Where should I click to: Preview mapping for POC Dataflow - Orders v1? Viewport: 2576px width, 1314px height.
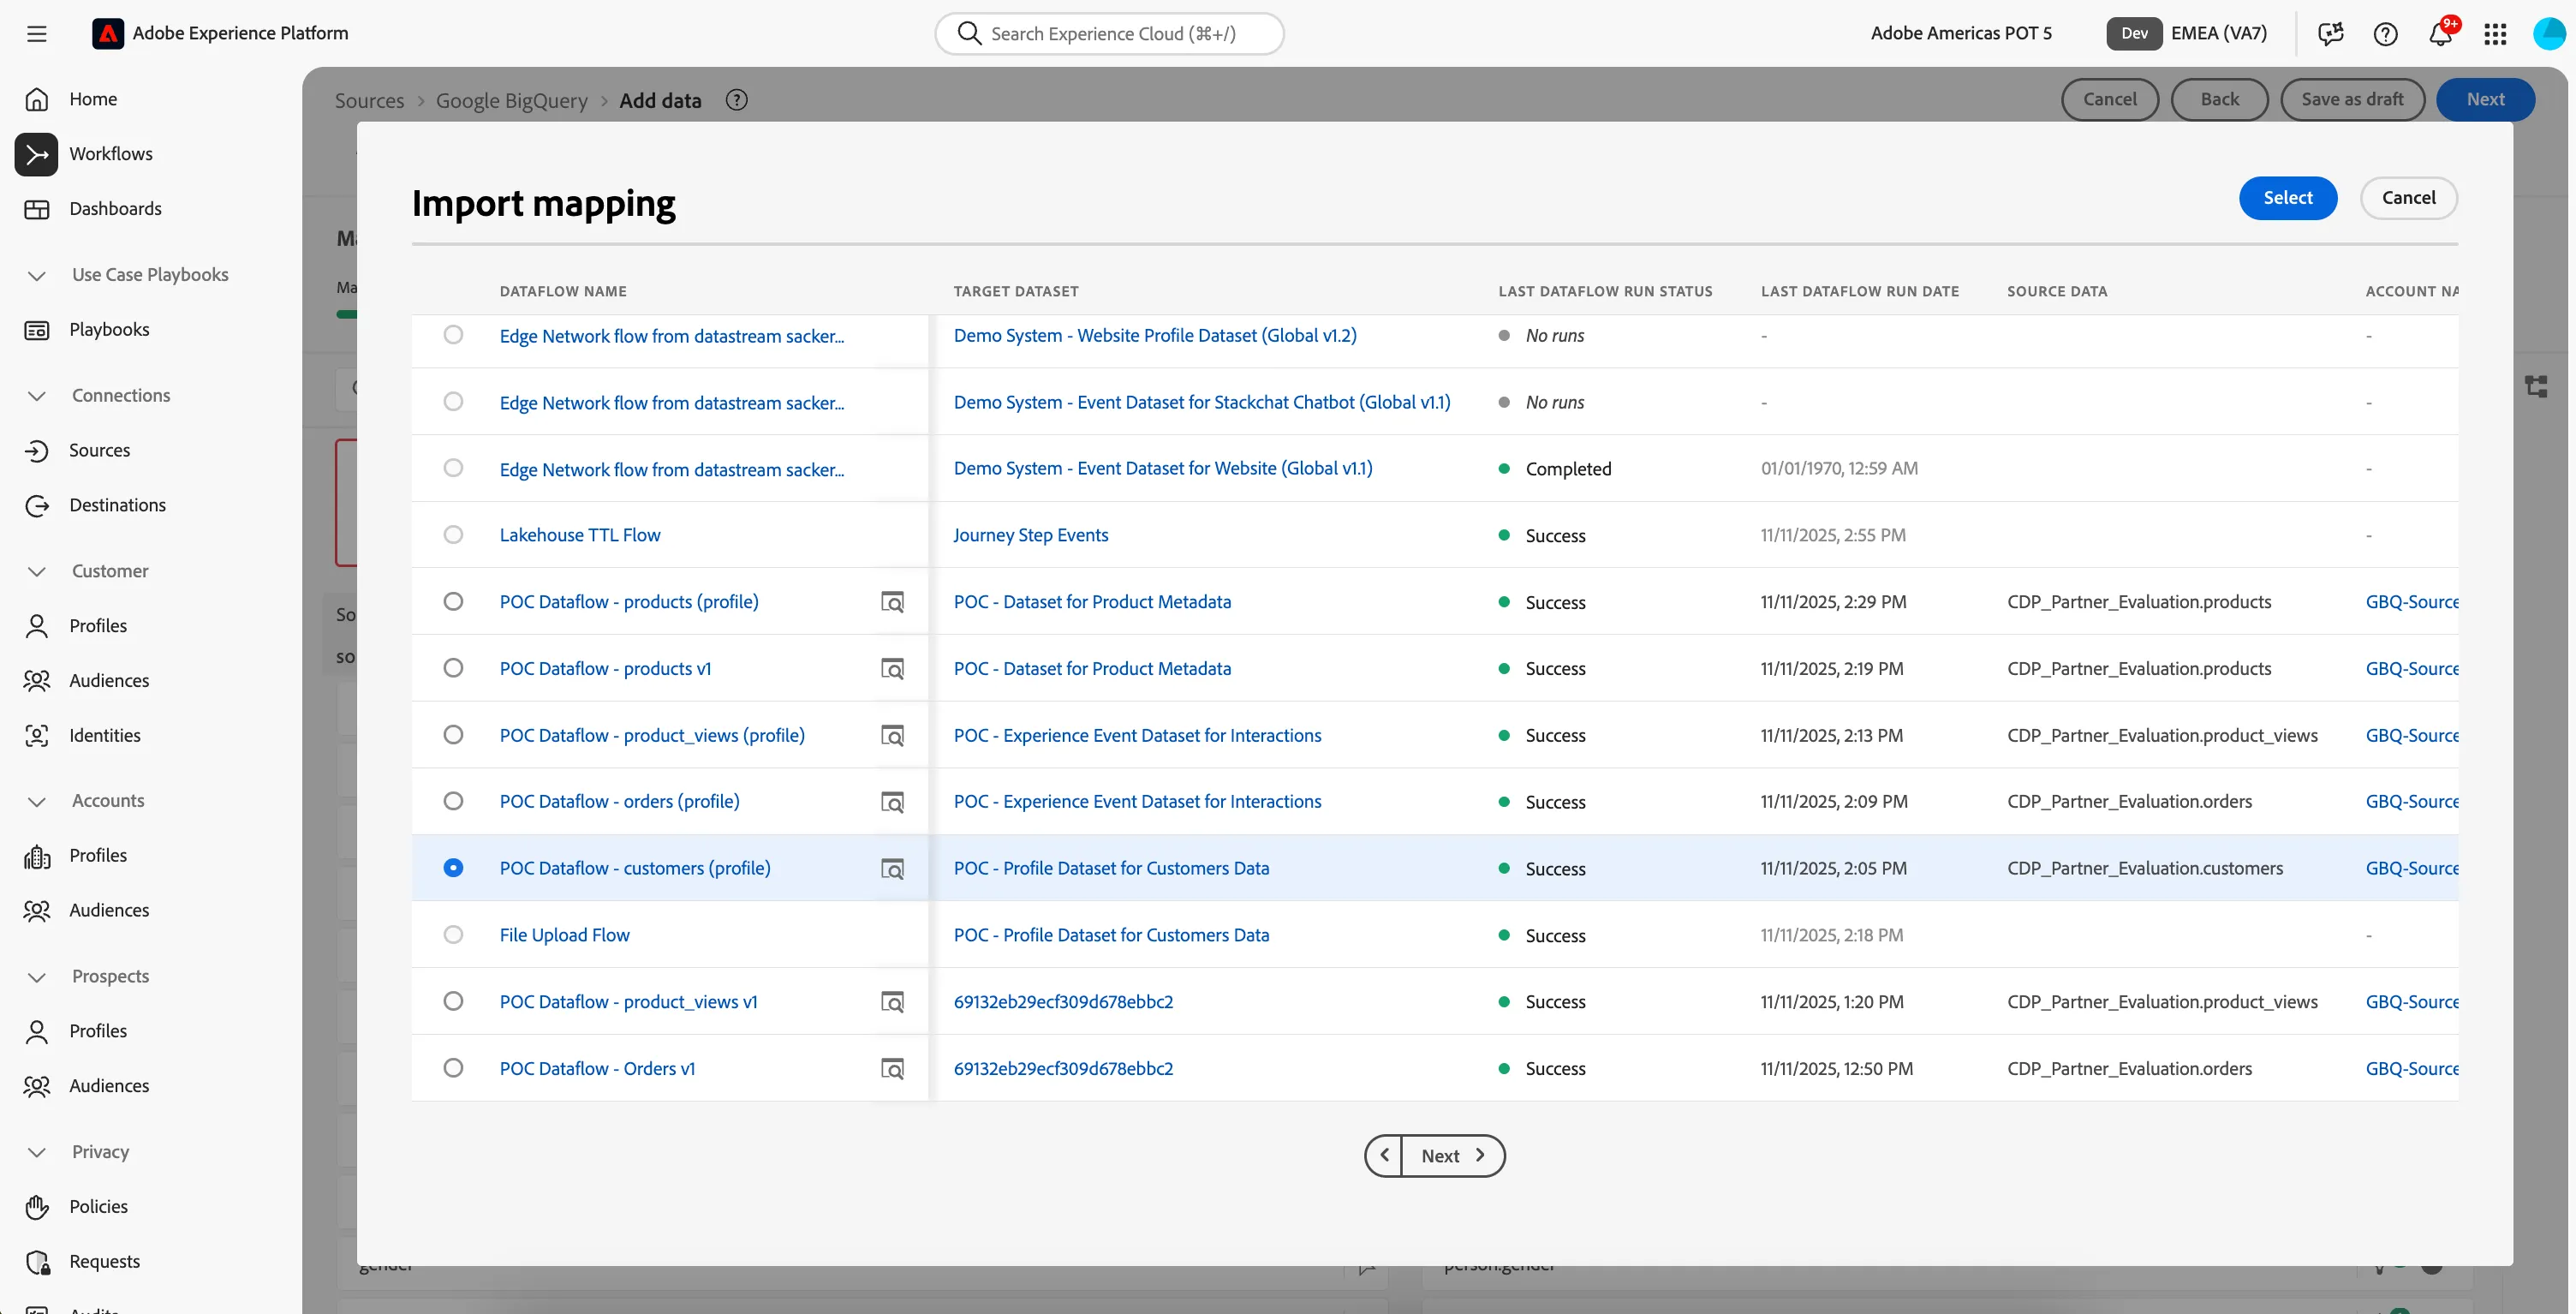coord(892,1069)
